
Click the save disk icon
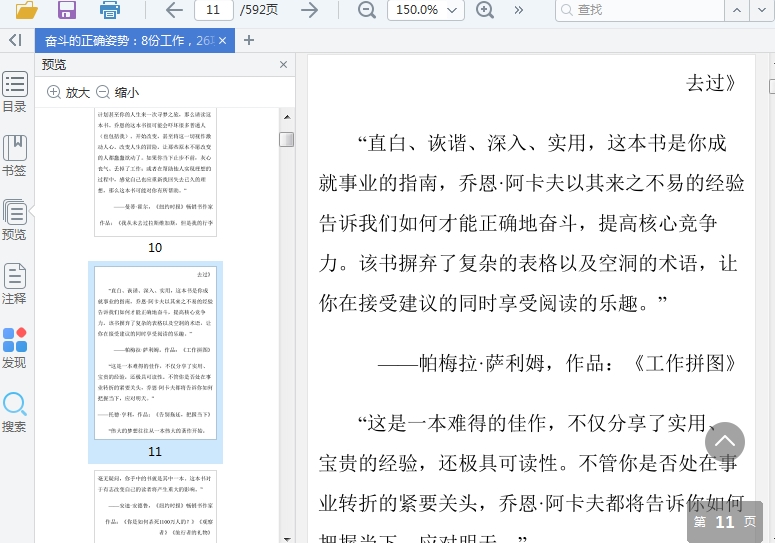tap(67, 10)
